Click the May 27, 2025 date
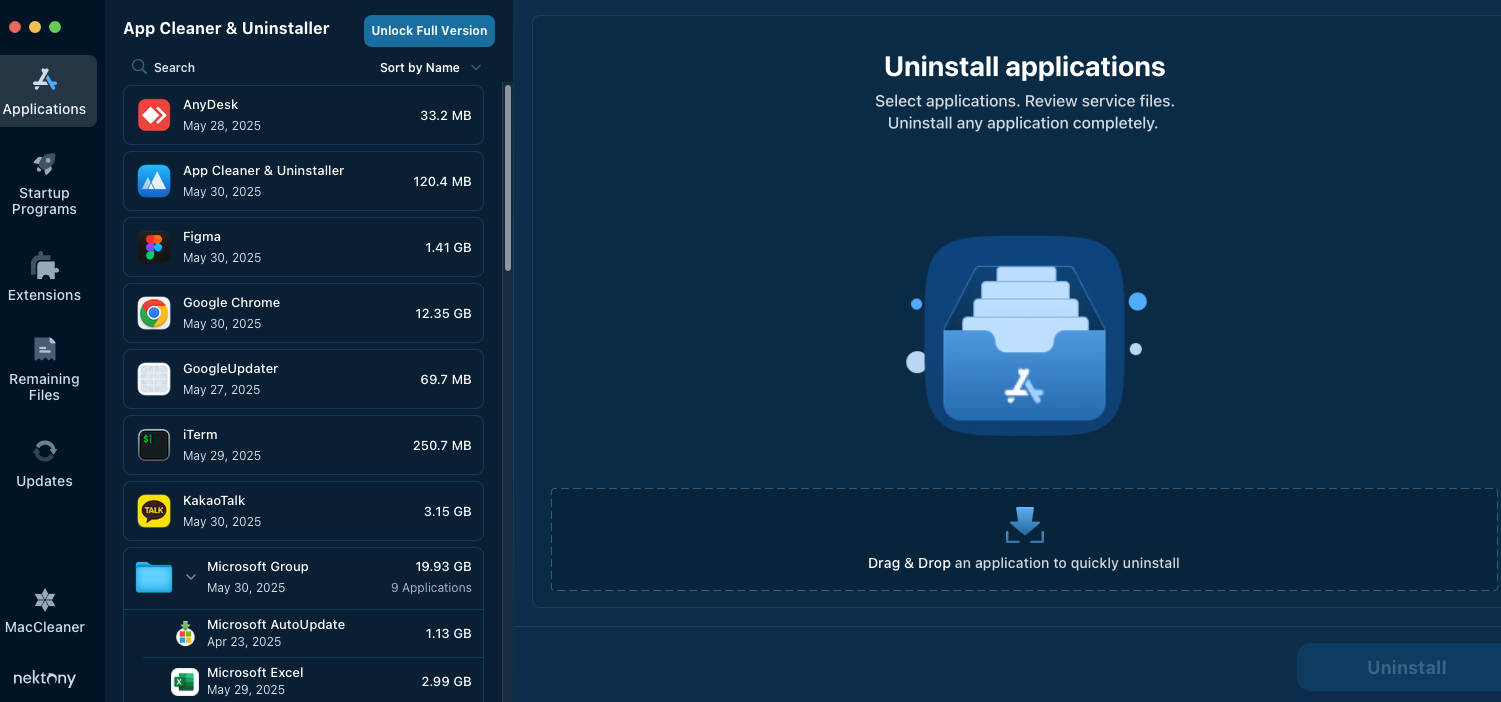Viewport: 1501px width, 702px height. tap(222, 390)
